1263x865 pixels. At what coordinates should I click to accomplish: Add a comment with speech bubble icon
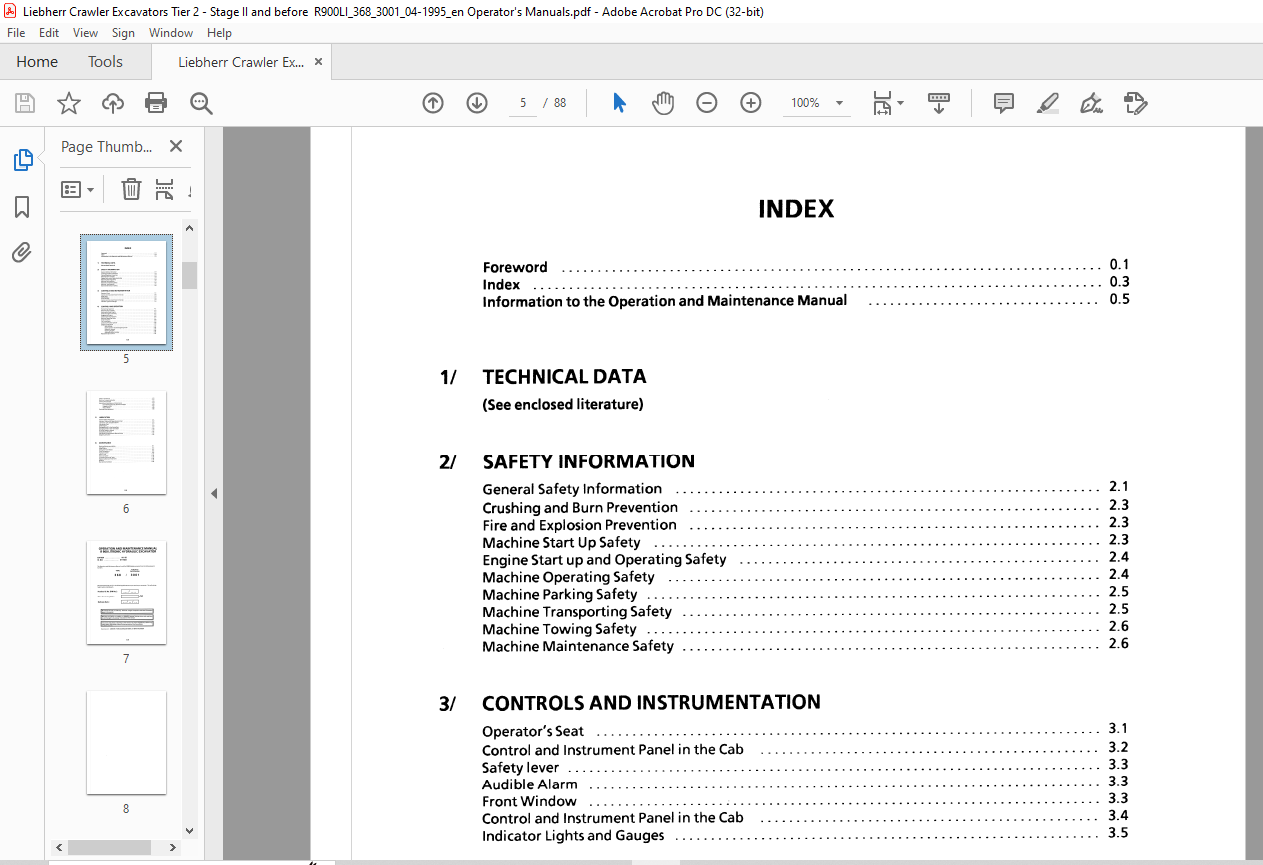(x=1004, y=103)
